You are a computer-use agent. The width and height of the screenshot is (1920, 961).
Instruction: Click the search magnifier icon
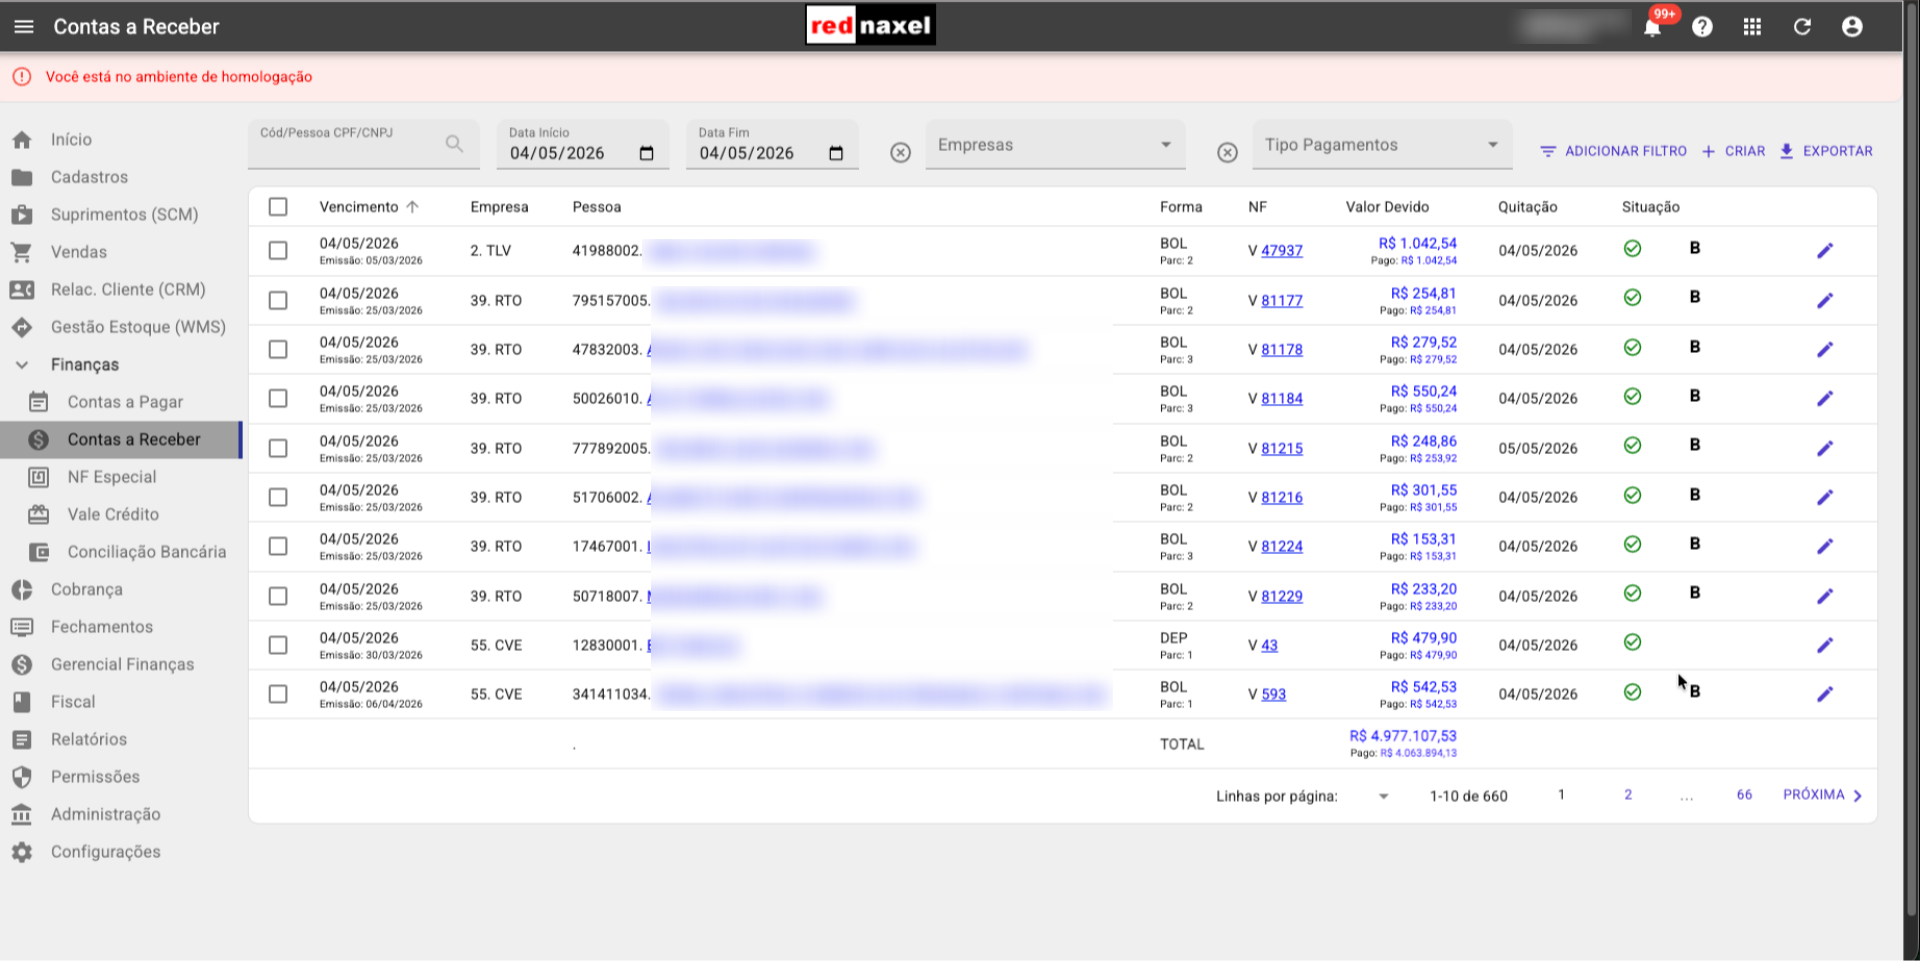[454, 144]
